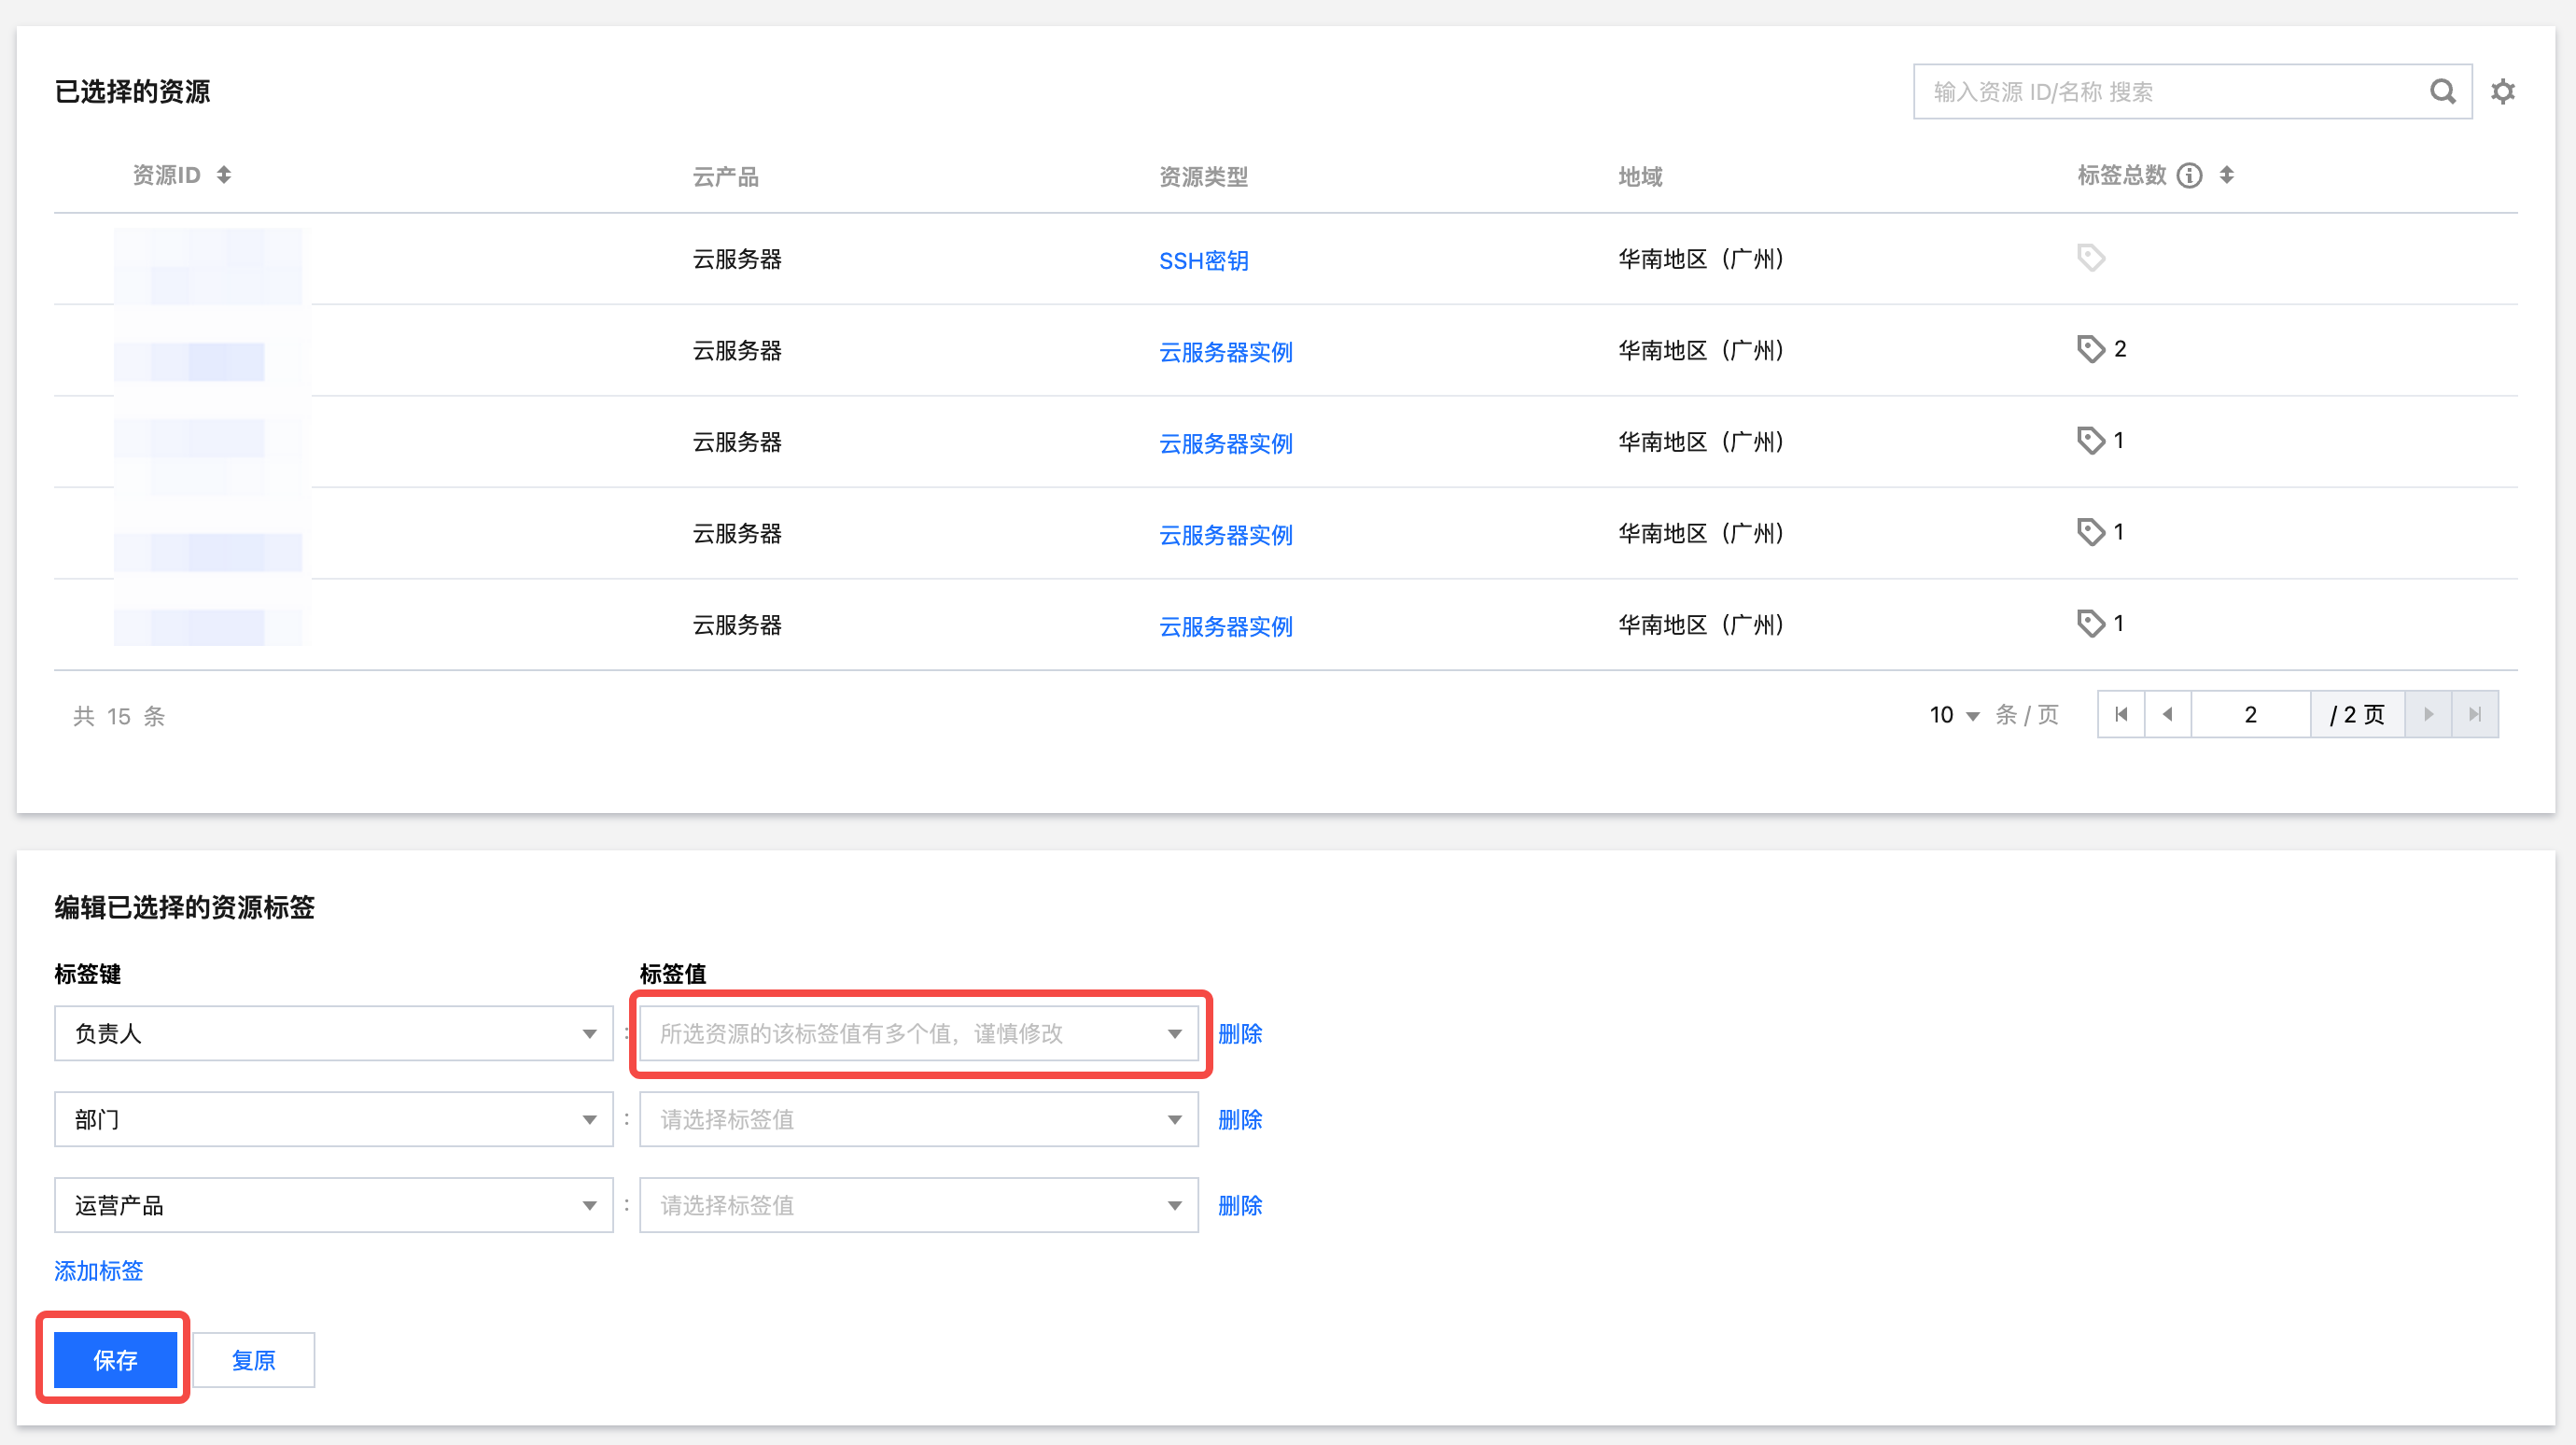Click the 保存 button

point(115,1359)
